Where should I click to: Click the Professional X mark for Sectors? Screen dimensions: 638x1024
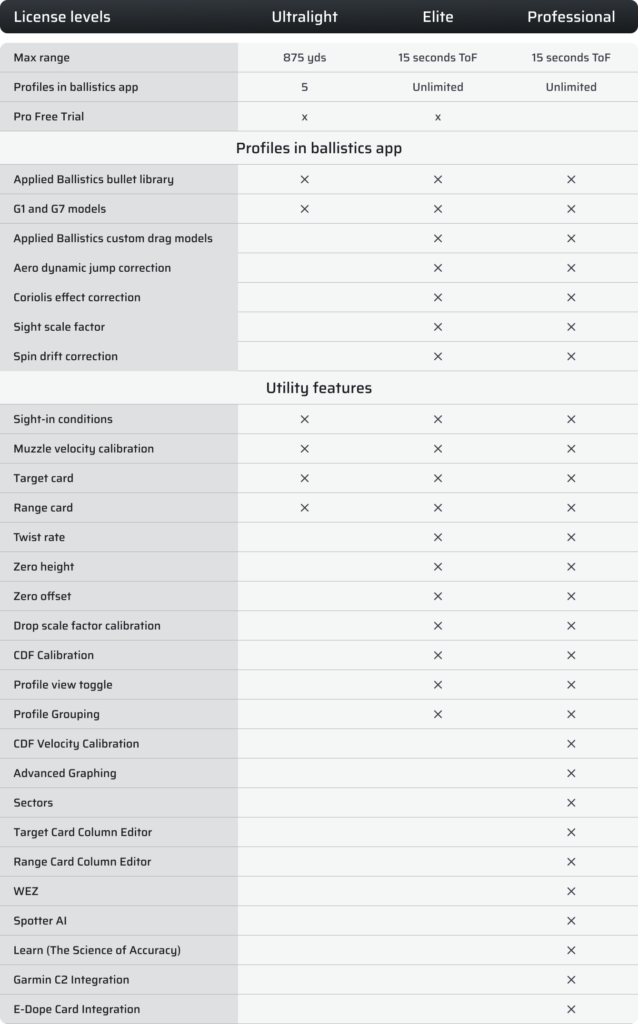click(x=571, y=803)
